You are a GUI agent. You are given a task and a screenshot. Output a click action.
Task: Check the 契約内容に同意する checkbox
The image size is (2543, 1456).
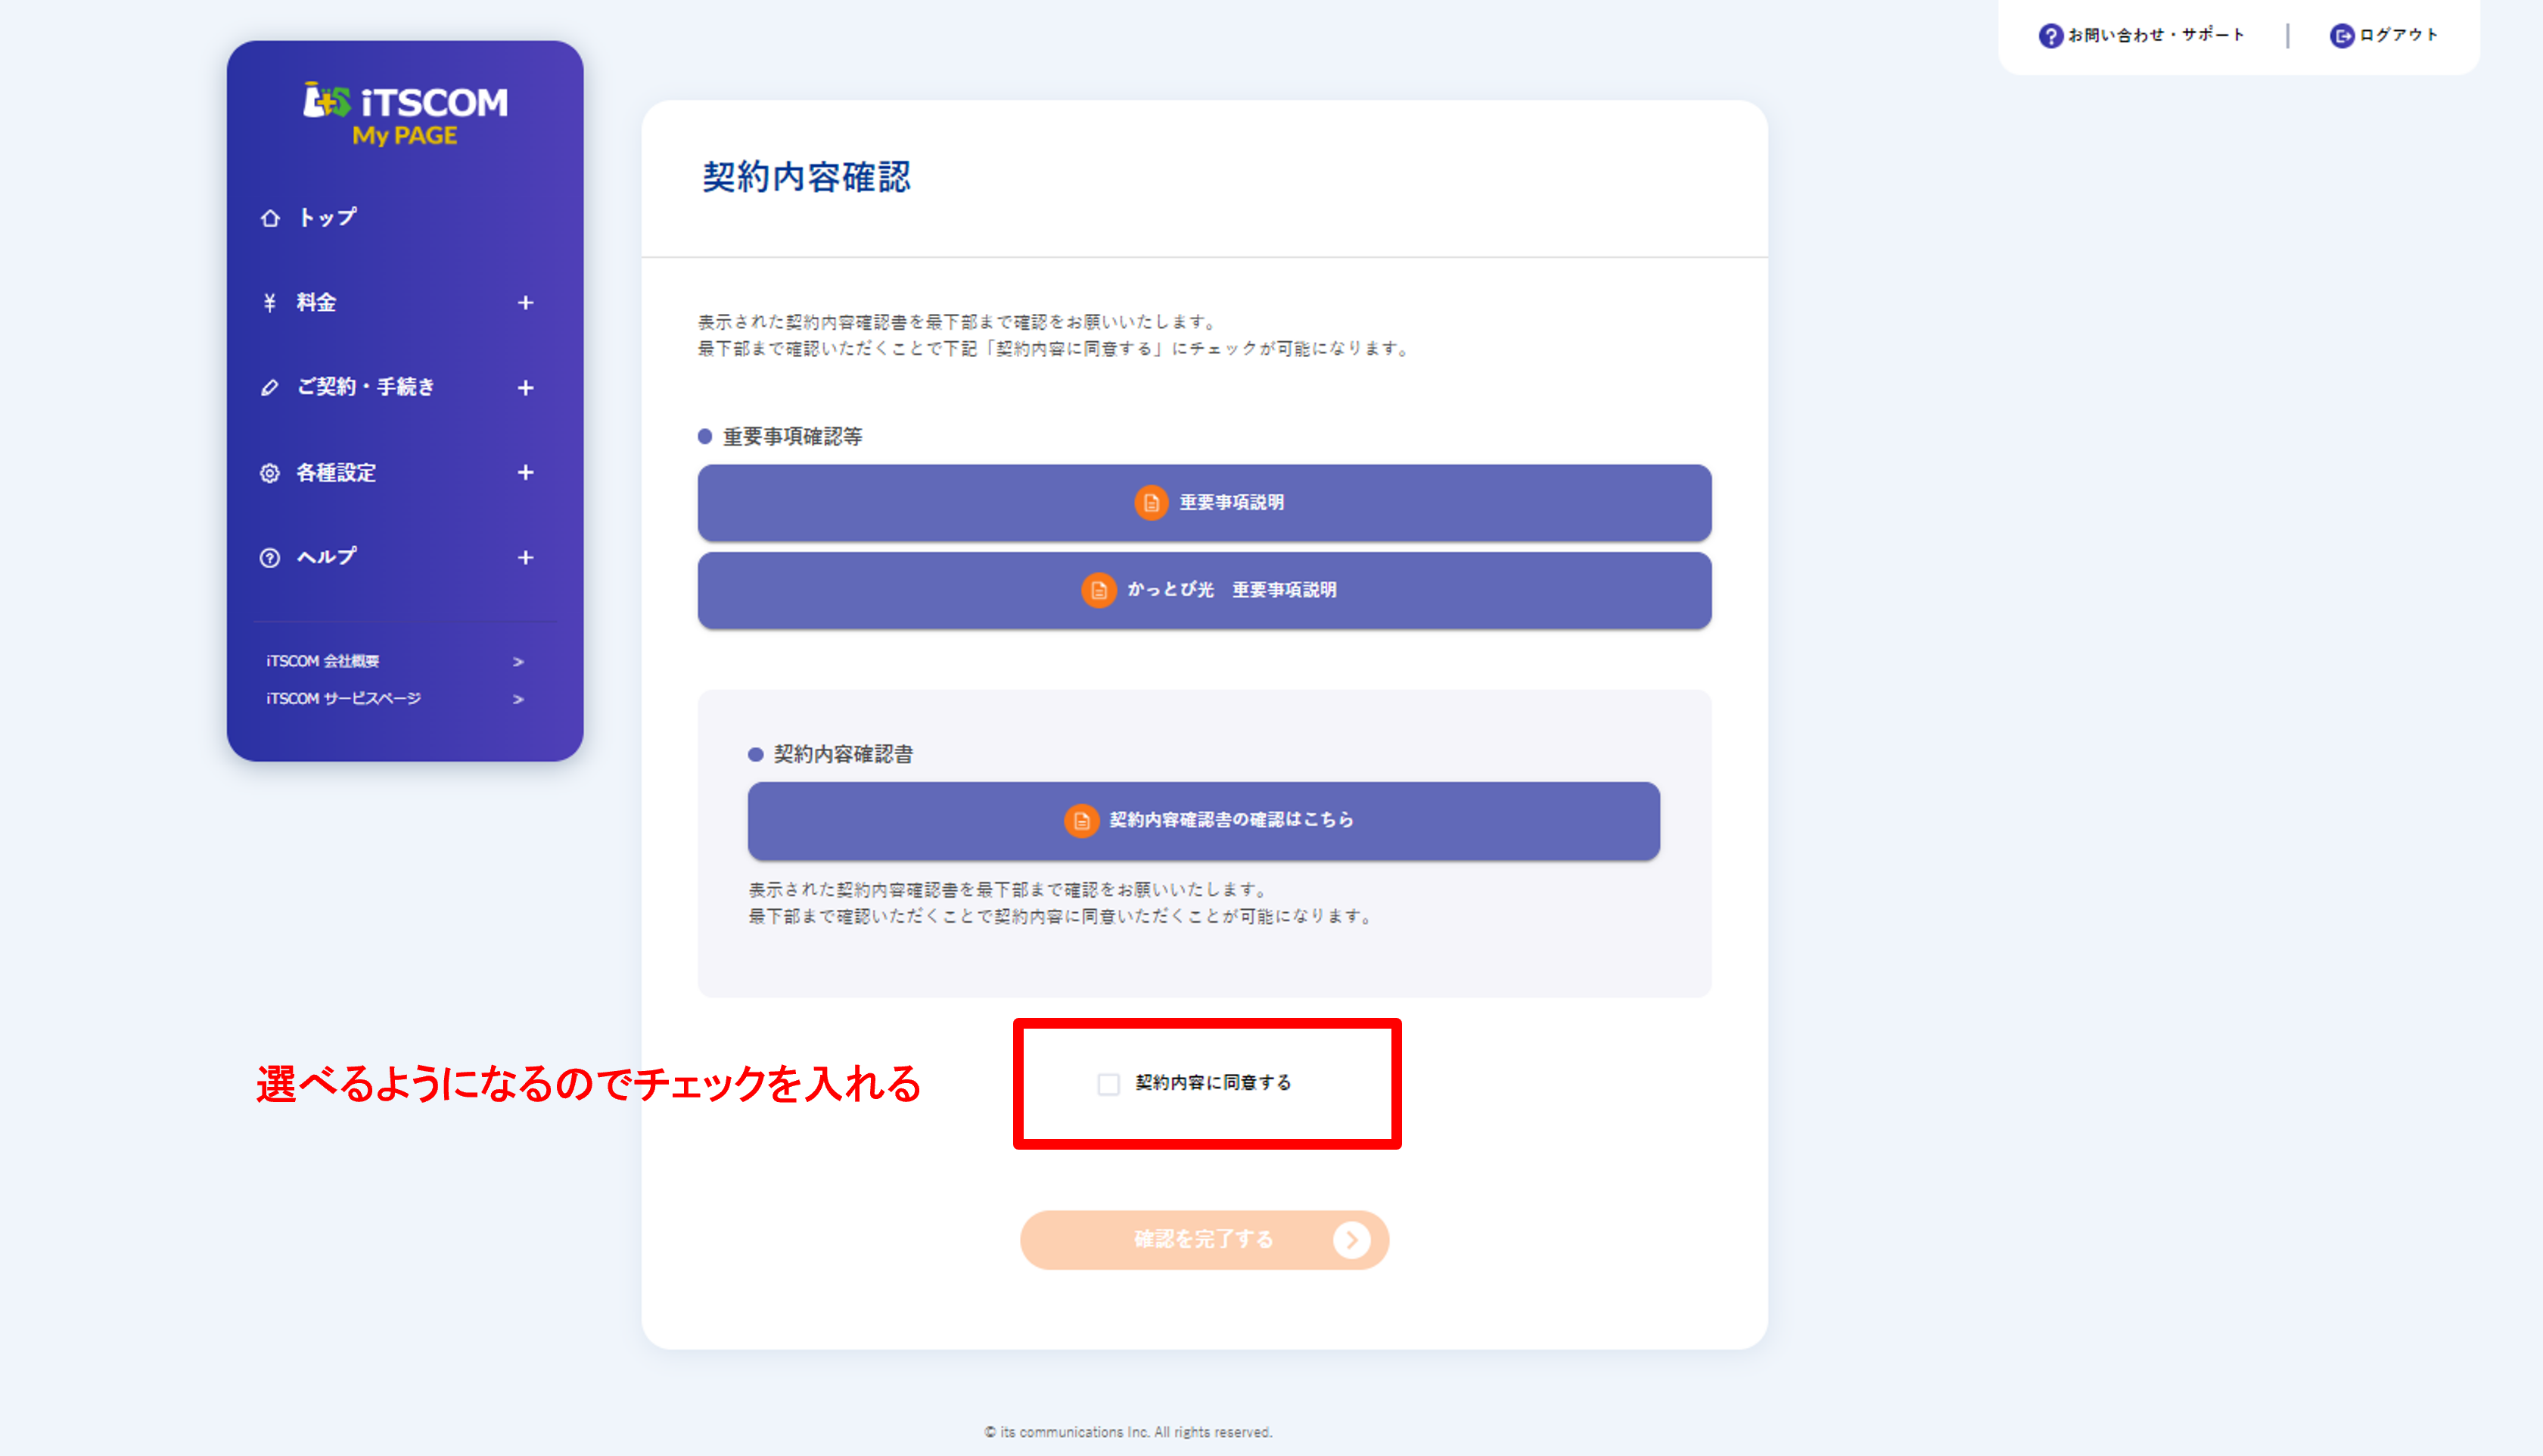[1108, 1084]
